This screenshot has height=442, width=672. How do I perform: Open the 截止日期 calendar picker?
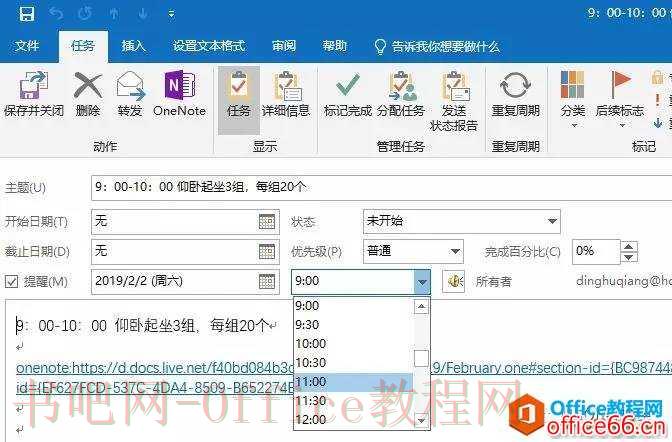click(x=267, y=252)
